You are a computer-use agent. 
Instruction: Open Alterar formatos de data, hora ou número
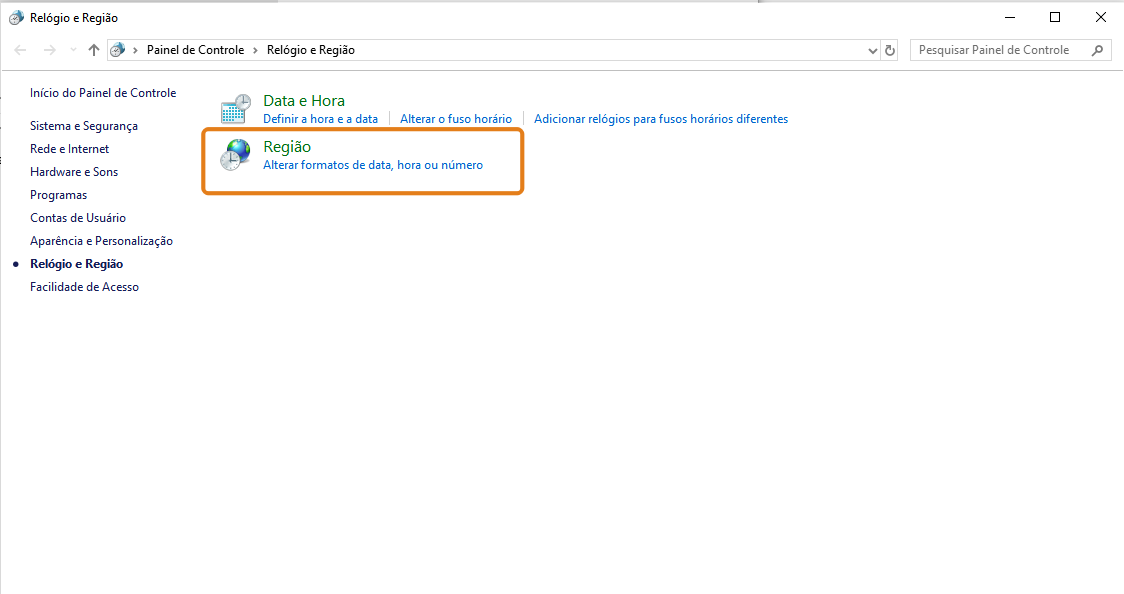point(372,165)
